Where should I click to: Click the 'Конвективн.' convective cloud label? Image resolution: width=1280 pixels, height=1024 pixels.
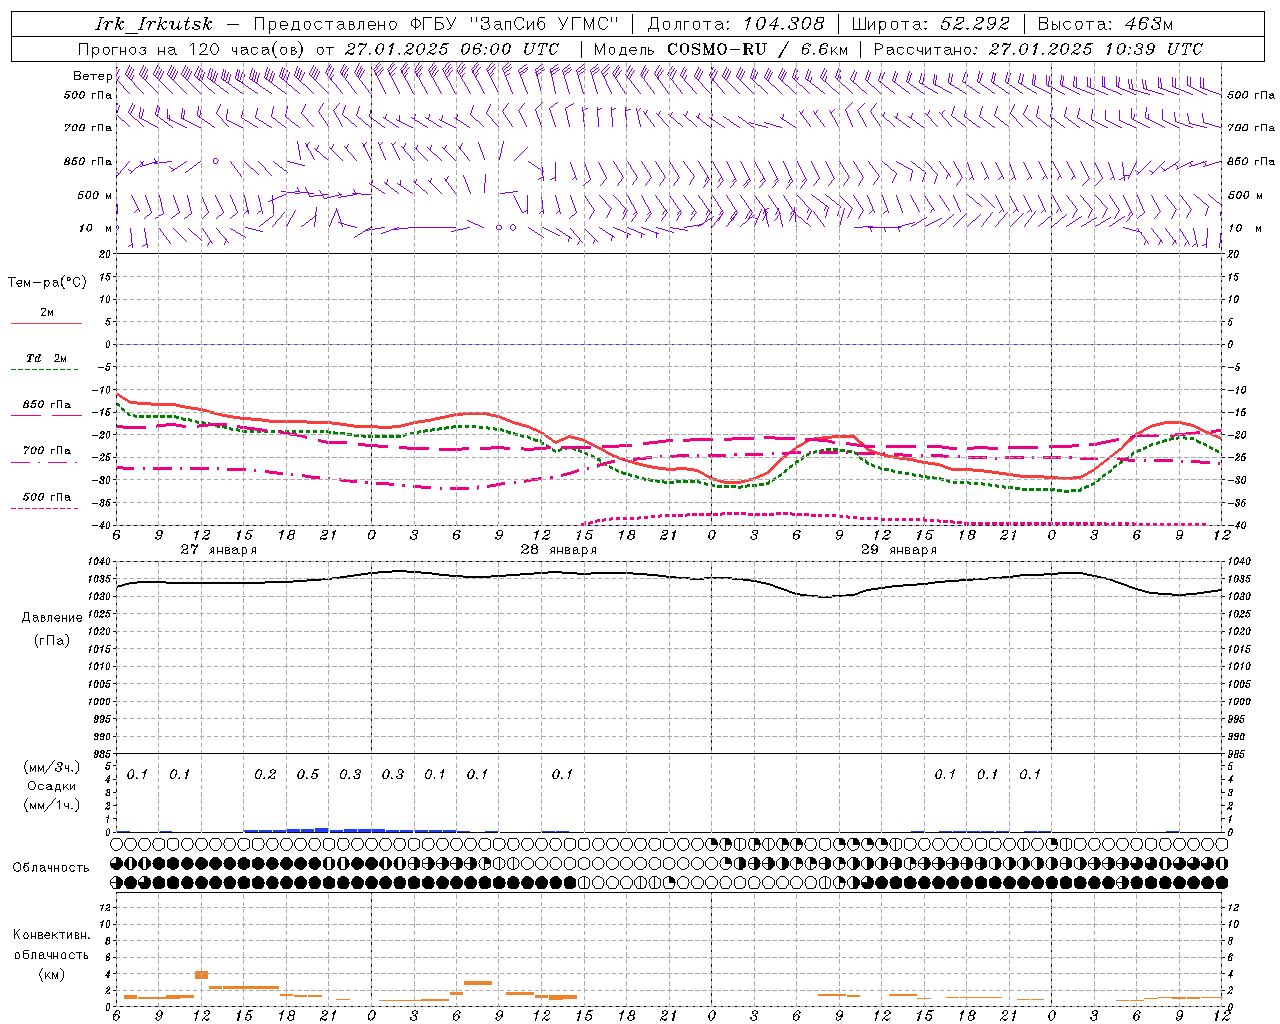51,935
